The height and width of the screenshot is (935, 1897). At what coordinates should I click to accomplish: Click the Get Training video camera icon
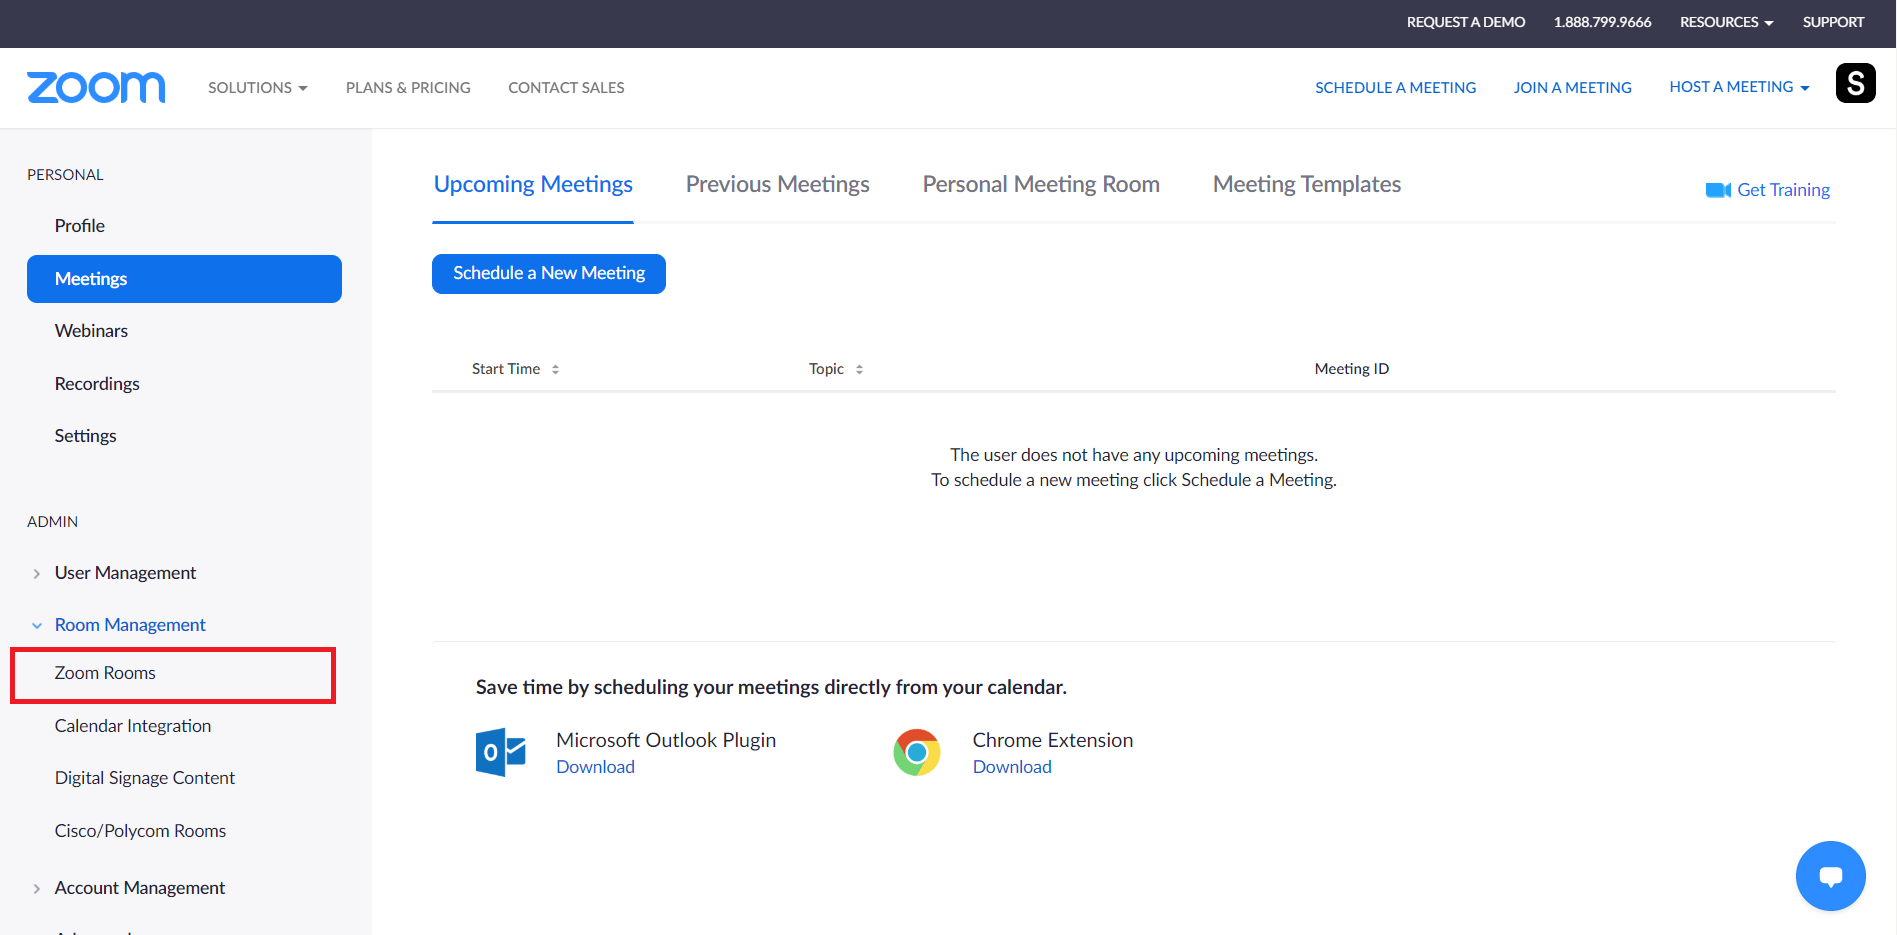point(1717,190)
